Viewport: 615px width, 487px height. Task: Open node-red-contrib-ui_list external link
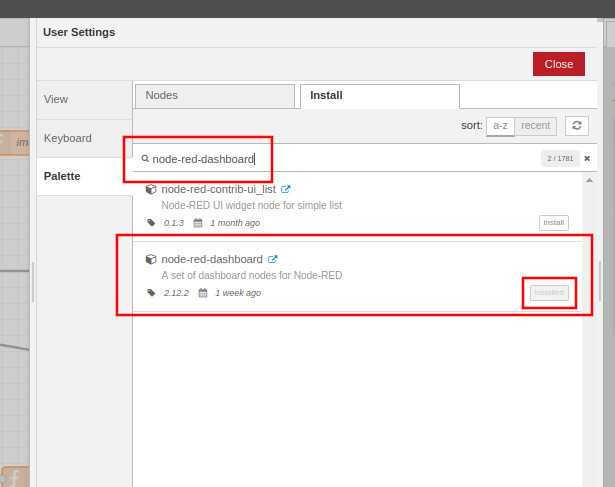286,189
